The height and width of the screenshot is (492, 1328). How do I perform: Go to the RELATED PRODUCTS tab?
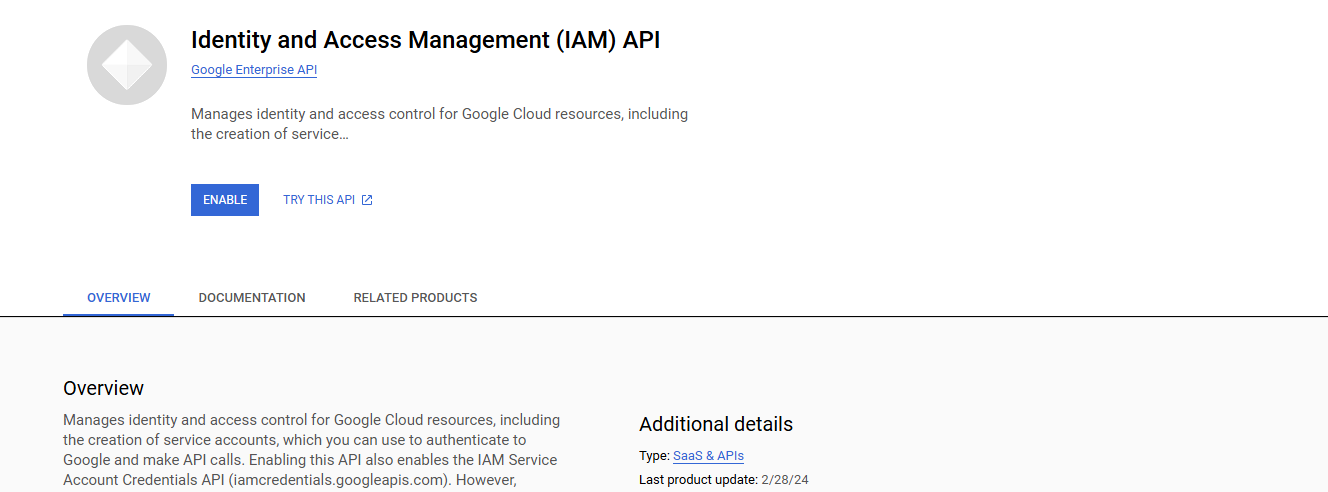[415, 298]
